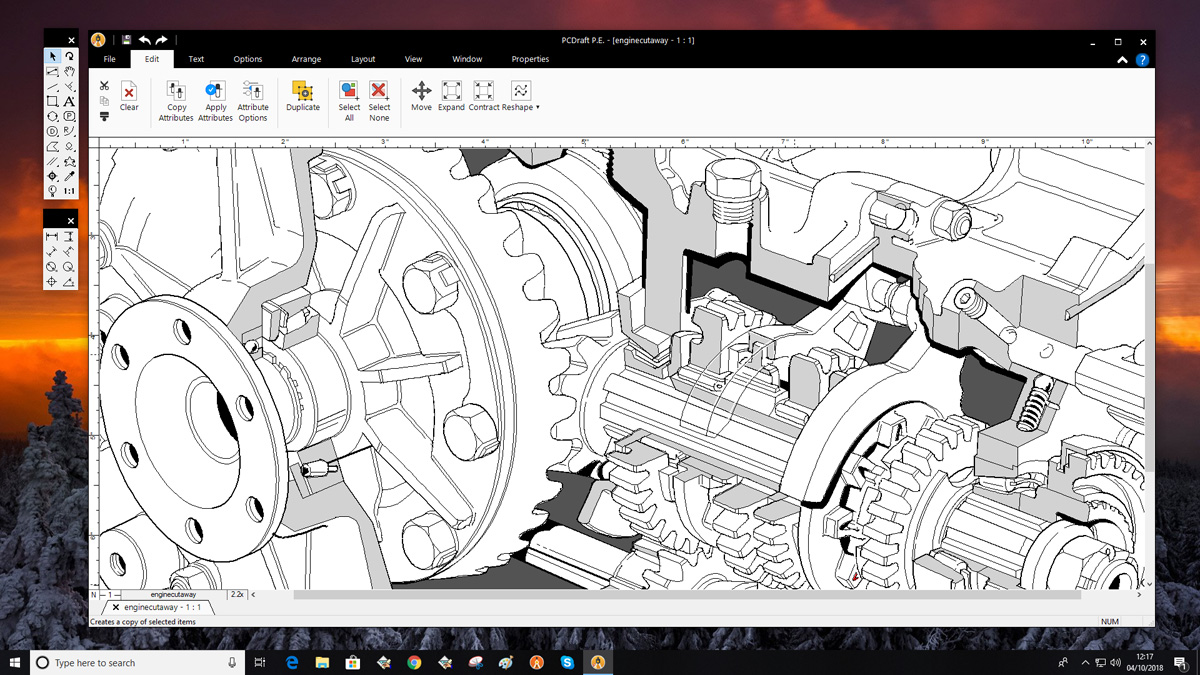Click the horizontal scrollbar below the drawing
This screenshot has height=675, width=1200.
click(686, 594)
